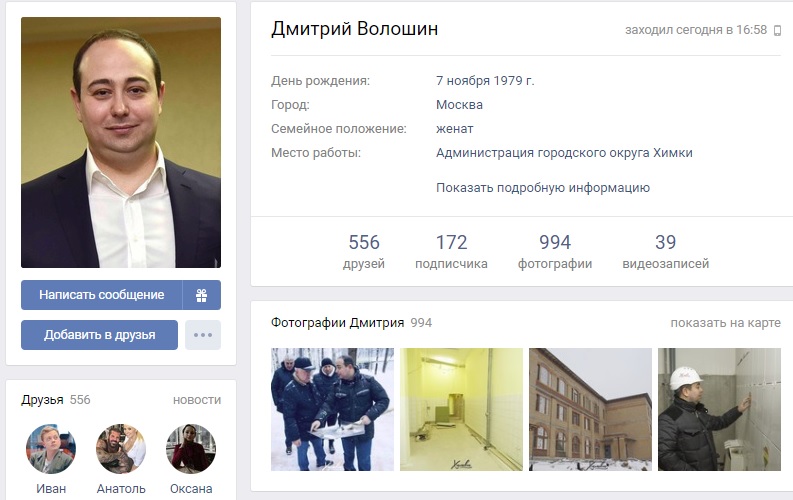Open Иван's friend avatar
This screenshot has height=500, width=793.
coord(51,449)
